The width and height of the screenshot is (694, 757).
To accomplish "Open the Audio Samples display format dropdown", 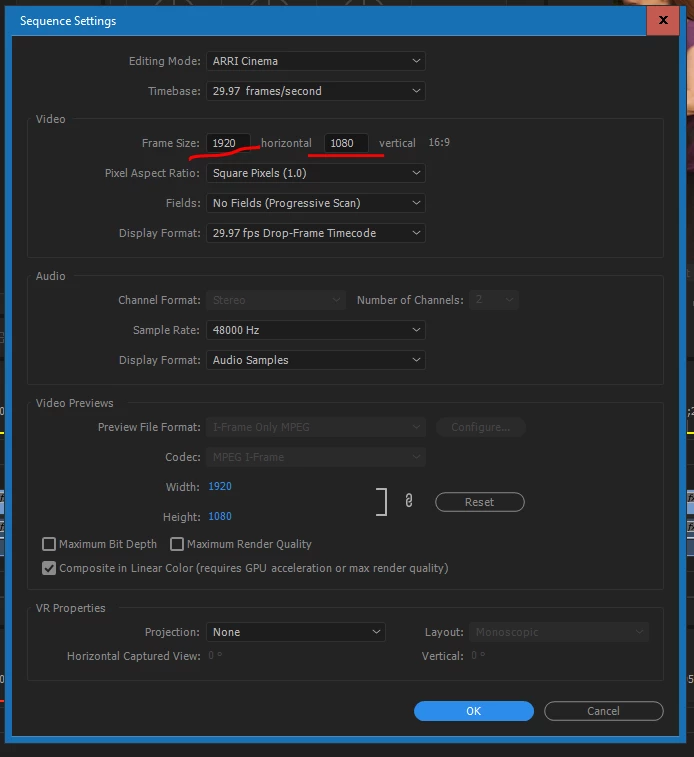I will [316, 360].
